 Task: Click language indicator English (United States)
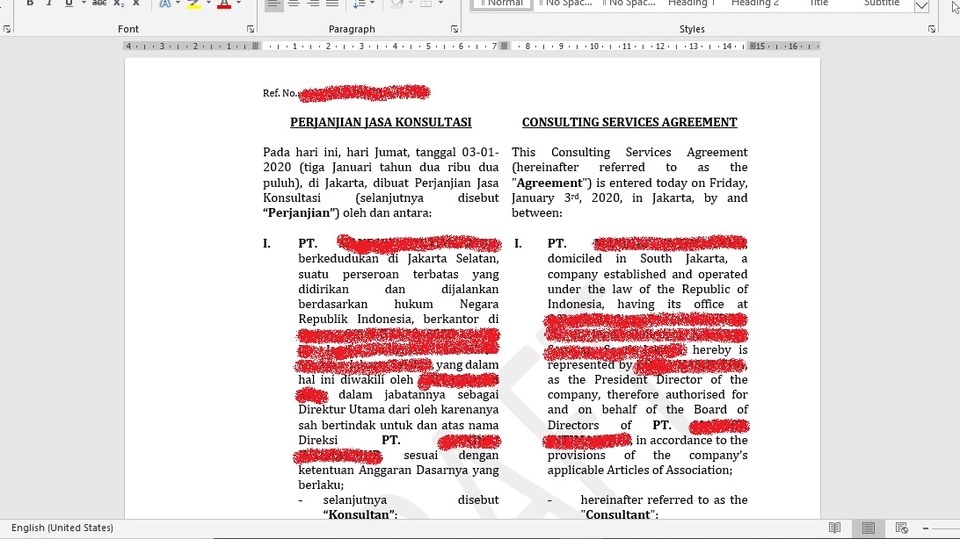(x=62, y=527)
